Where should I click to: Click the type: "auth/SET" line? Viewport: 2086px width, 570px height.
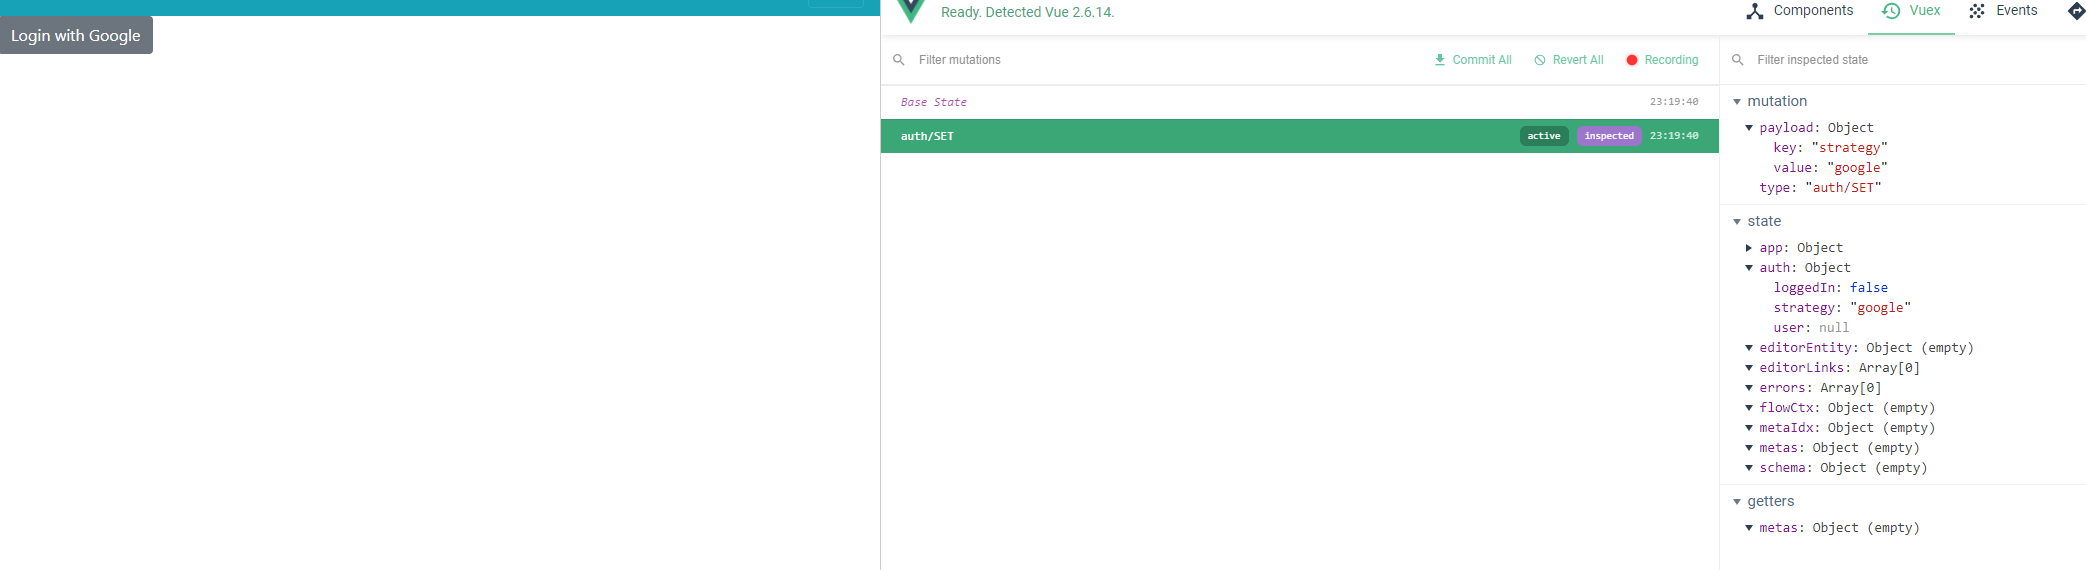(x=1820, y=188)
